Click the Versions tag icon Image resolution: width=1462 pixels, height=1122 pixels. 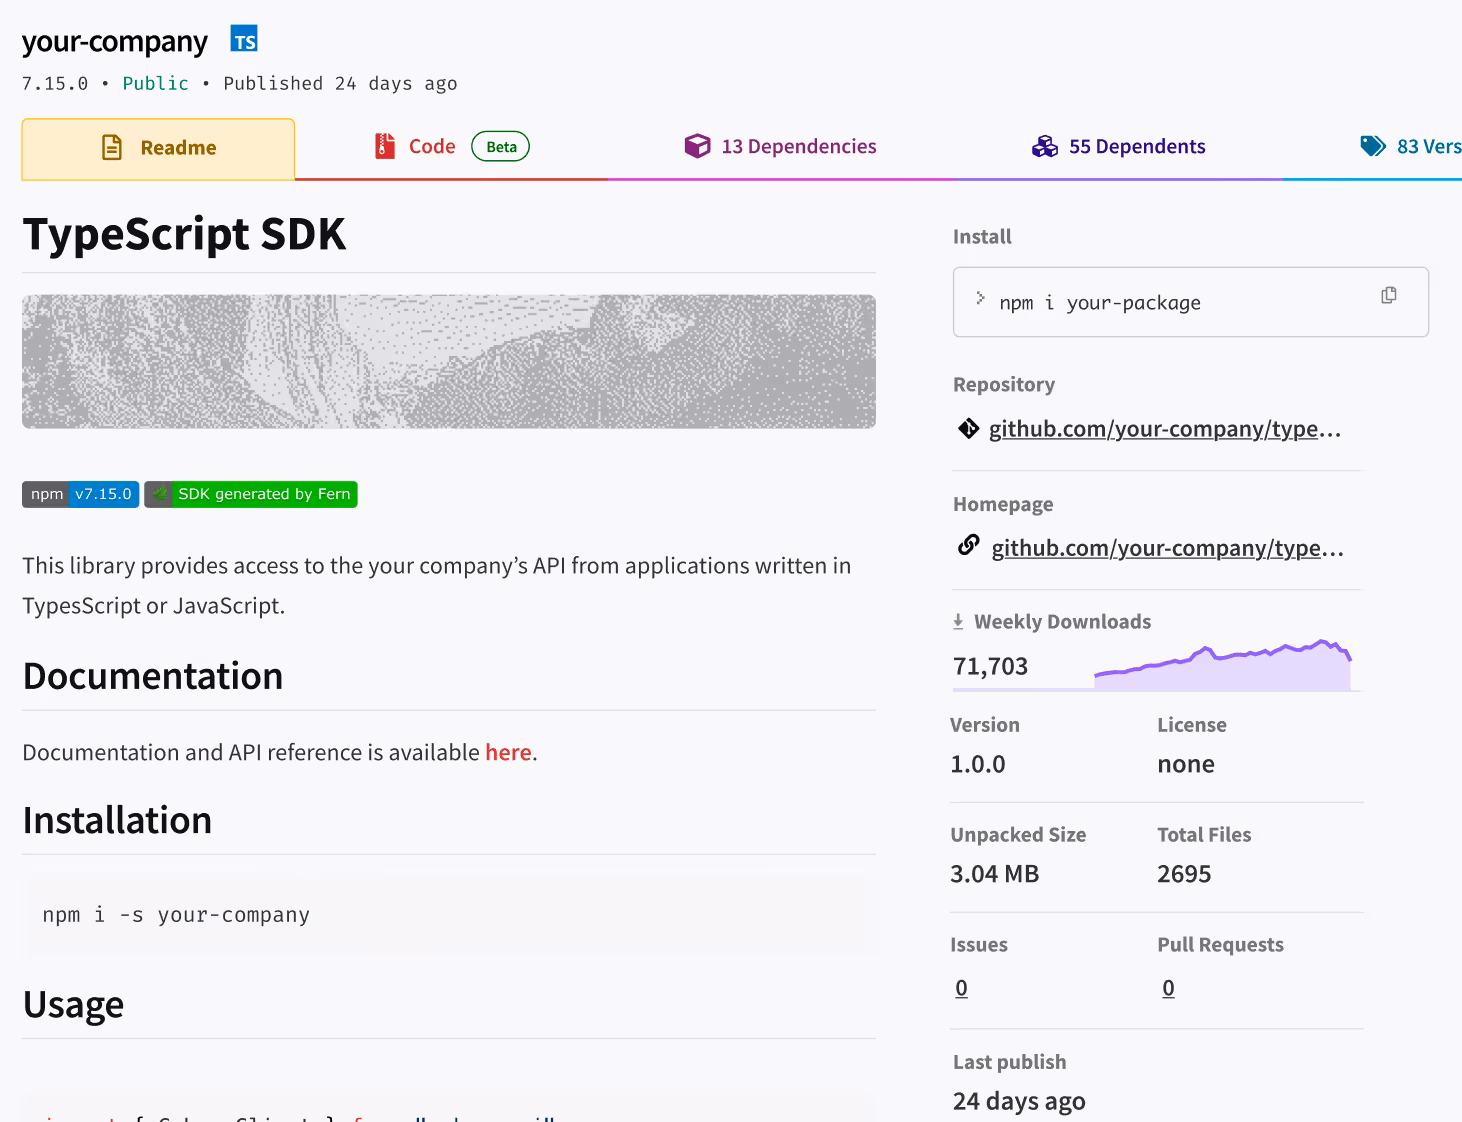pyautogui.click(x=1373, y=146)
